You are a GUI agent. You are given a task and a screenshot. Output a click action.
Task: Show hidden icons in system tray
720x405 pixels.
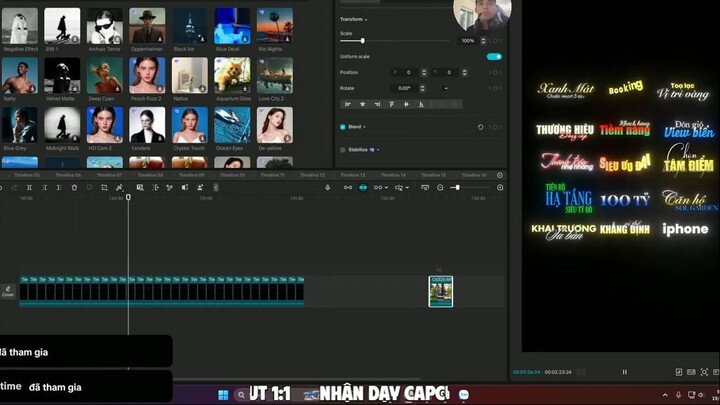pos(665,394)
